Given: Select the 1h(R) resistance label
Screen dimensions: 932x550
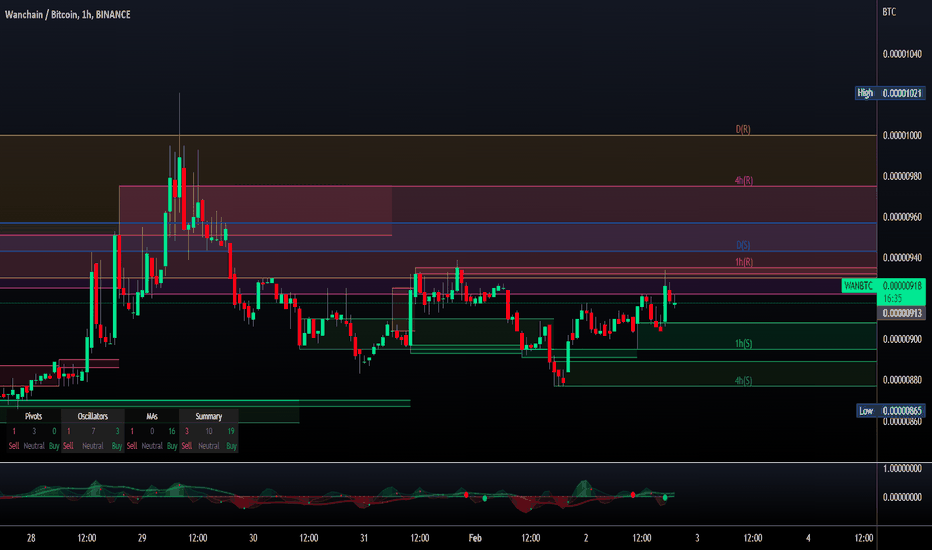Looking at the screenshot, I should click(744, 262).
